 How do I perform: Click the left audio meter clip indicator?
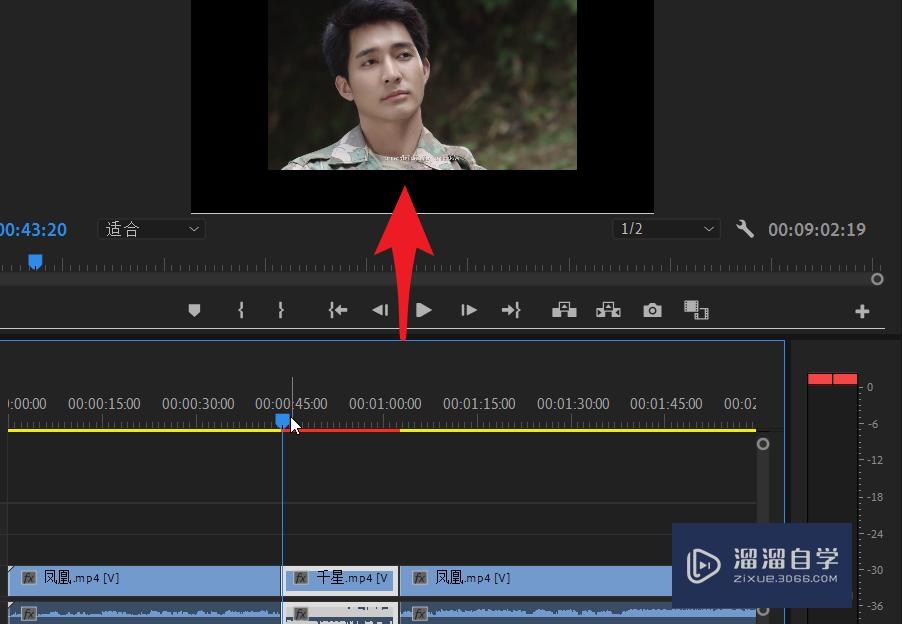click(x=820, y=378)
